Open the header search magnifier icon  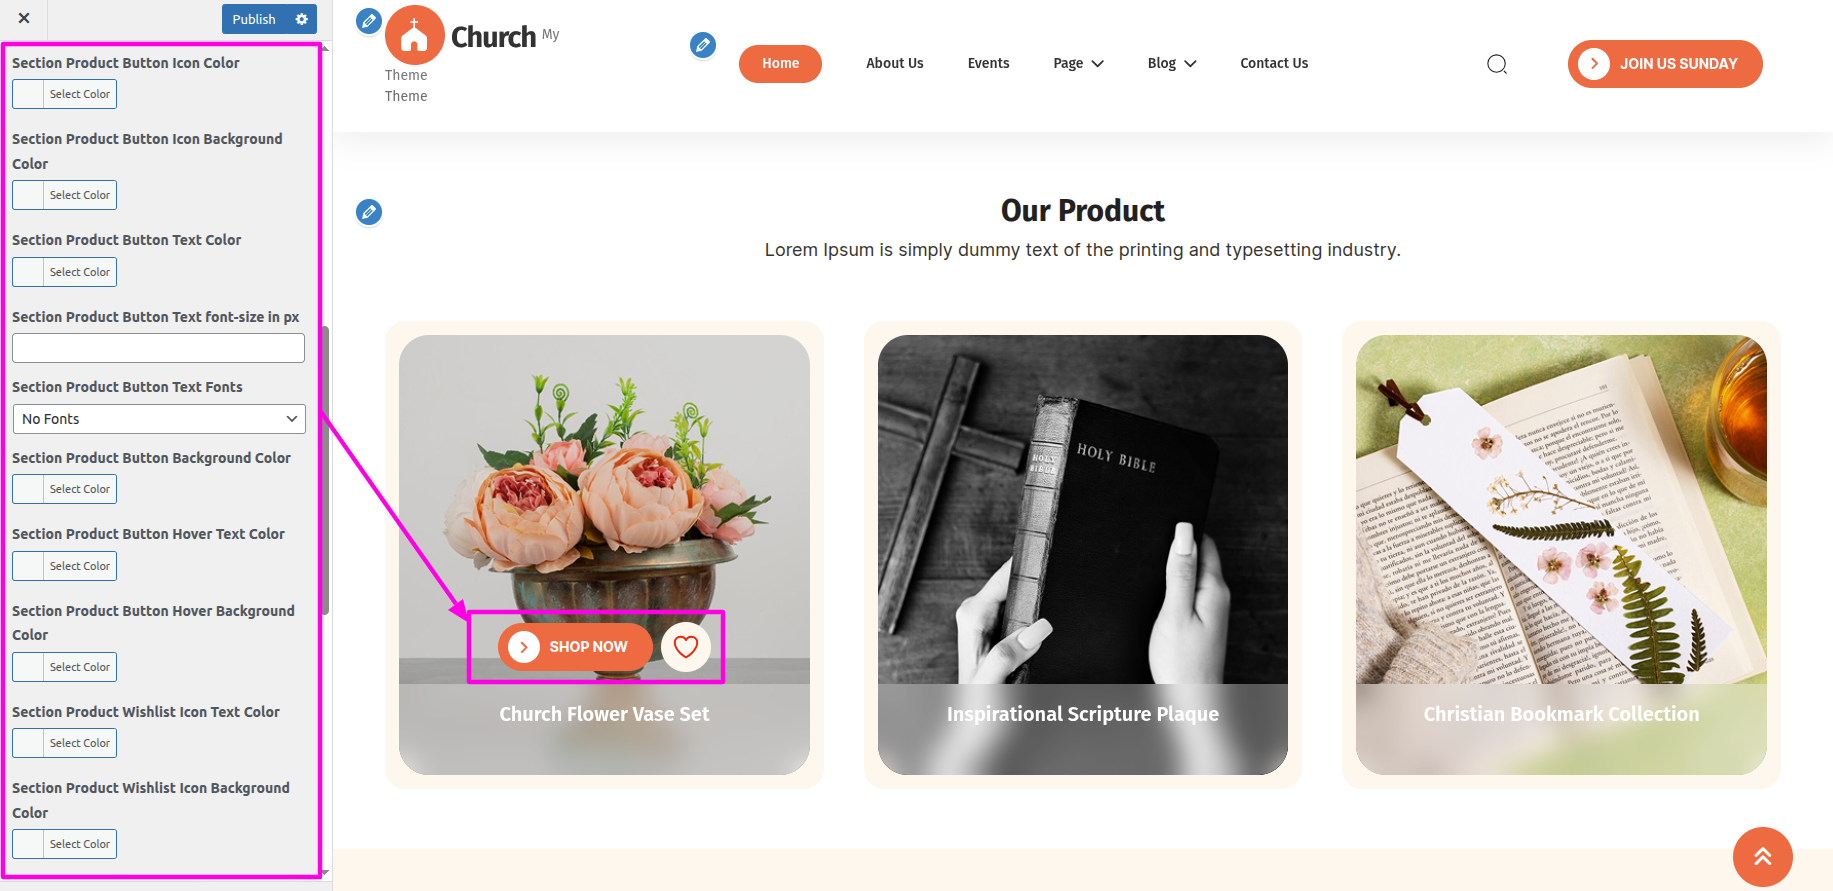(1497, 64)
